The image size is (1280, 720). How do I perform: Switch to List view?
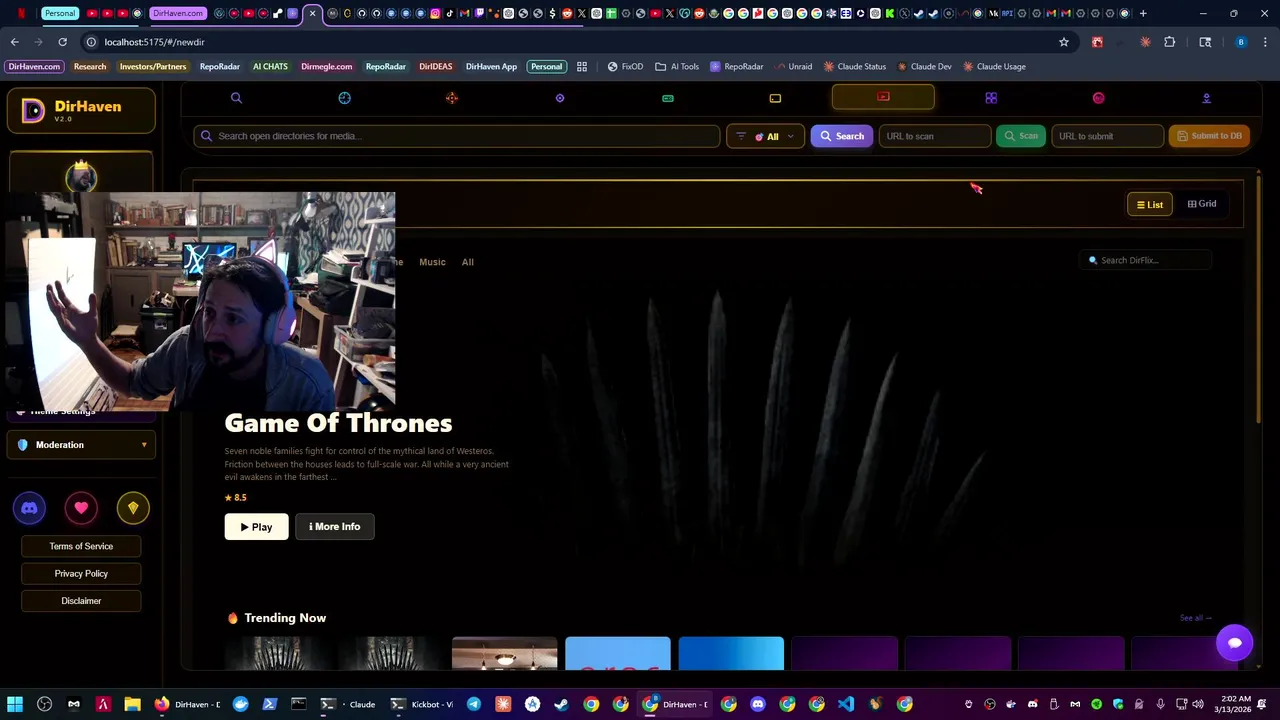(1150, 204)
